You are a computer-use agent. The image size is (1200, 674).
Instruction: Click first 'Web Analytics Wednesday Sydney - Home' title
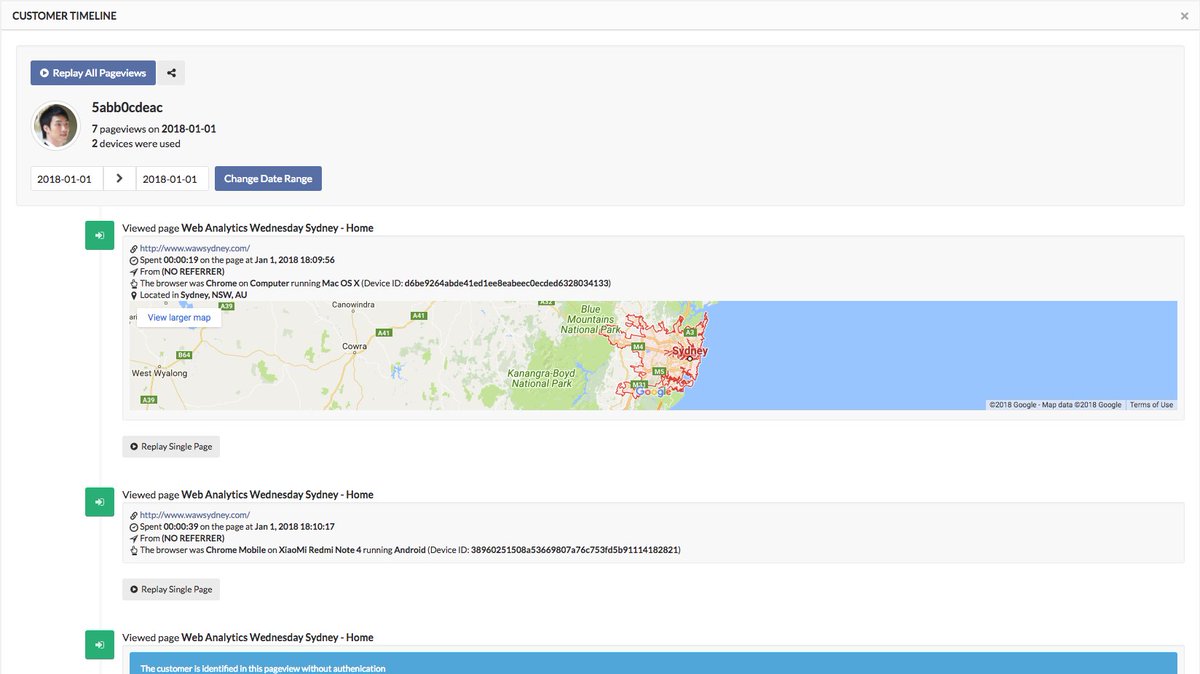pyautogui.click(x=277, y=228)
